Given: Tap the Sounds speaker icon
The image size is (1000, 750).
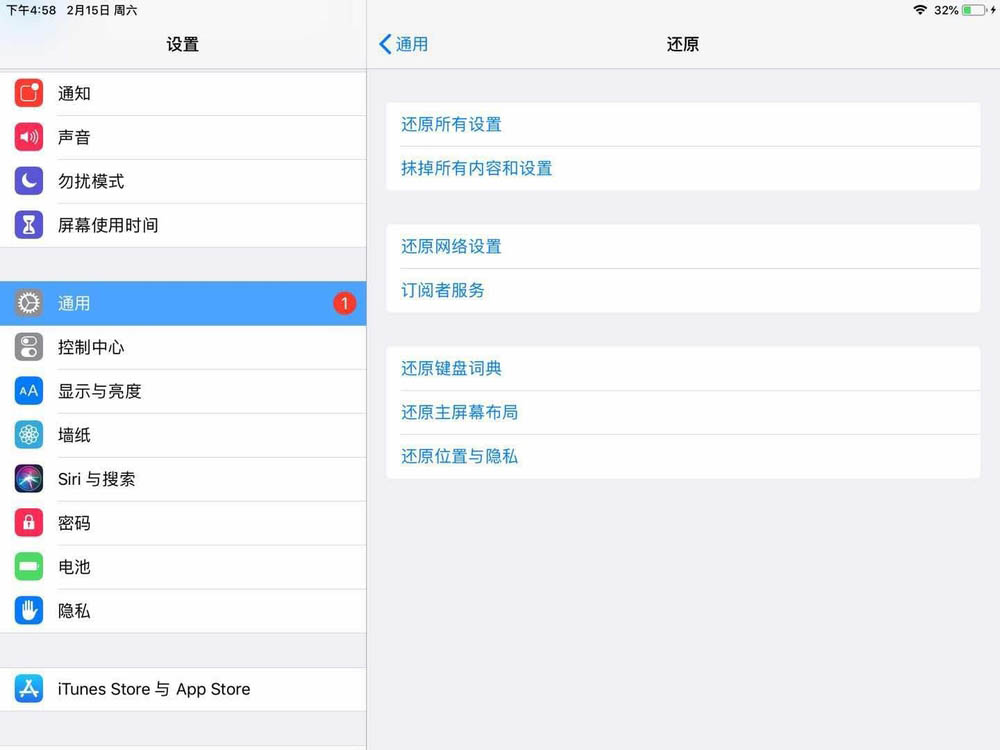Looking at the screenshot, I should pyautogui.click(x=29, y=138).
